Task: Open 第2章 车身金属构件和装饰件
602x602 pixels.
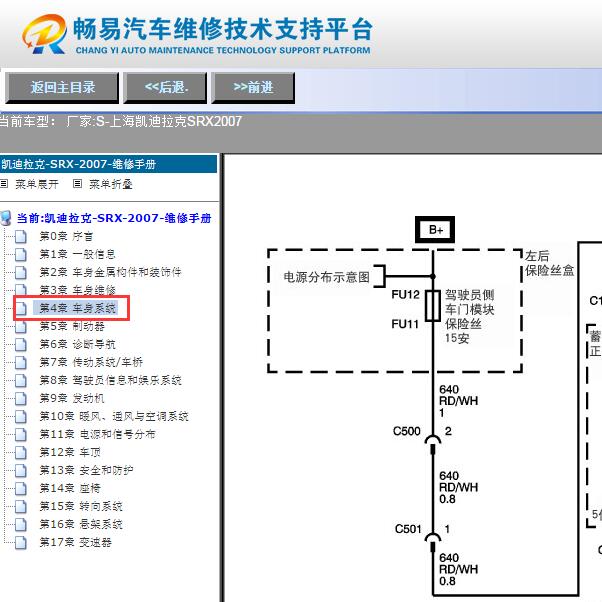Action: (x=110, y=272)
